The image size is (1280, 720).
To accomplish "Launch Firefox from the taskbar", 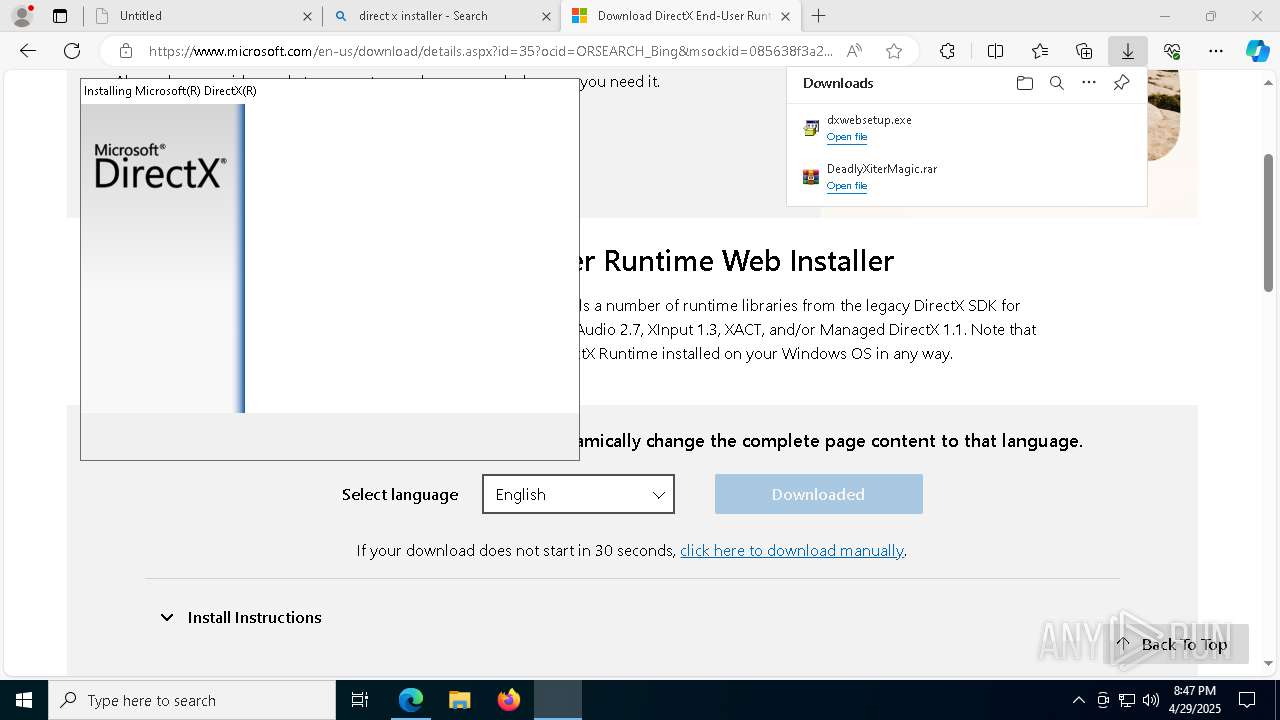I will (x=508, y=700).
